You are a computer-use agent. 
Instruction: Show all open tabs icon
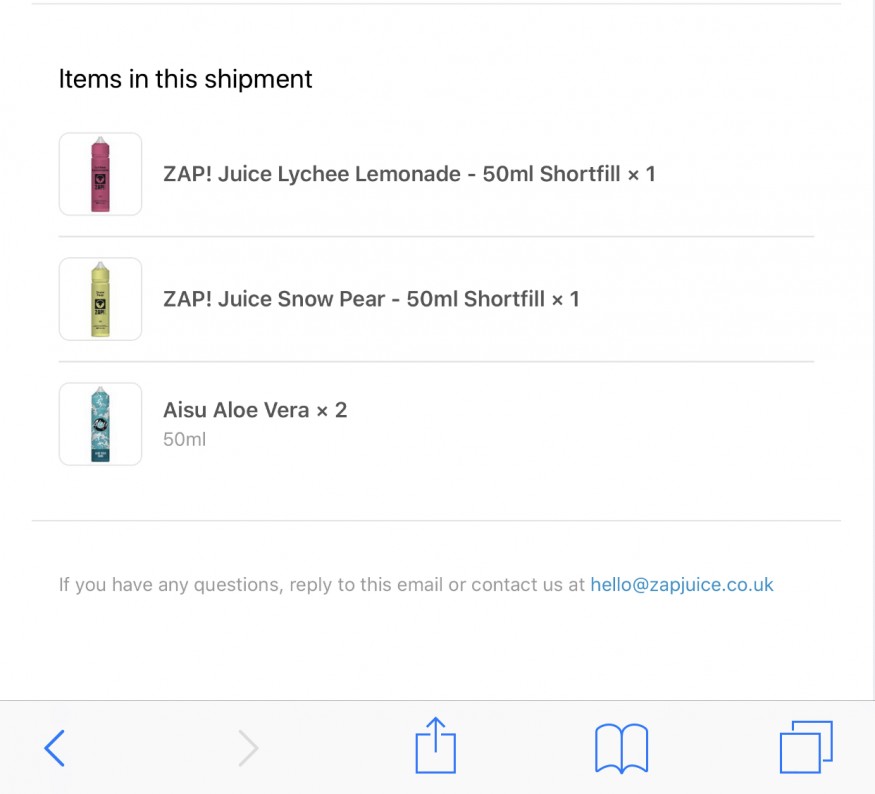click(806, 747)
